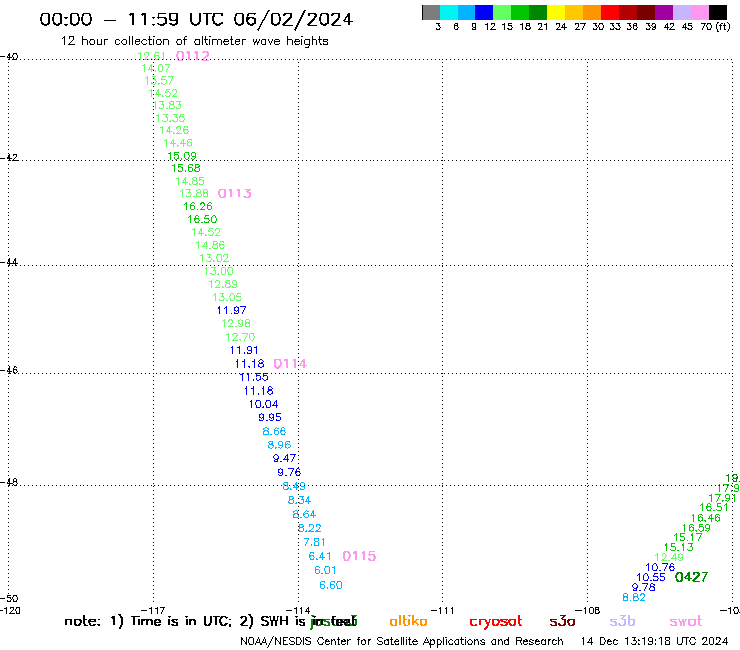Select the s3a legend label
The image size is (740, 650).
coord(562,621)
